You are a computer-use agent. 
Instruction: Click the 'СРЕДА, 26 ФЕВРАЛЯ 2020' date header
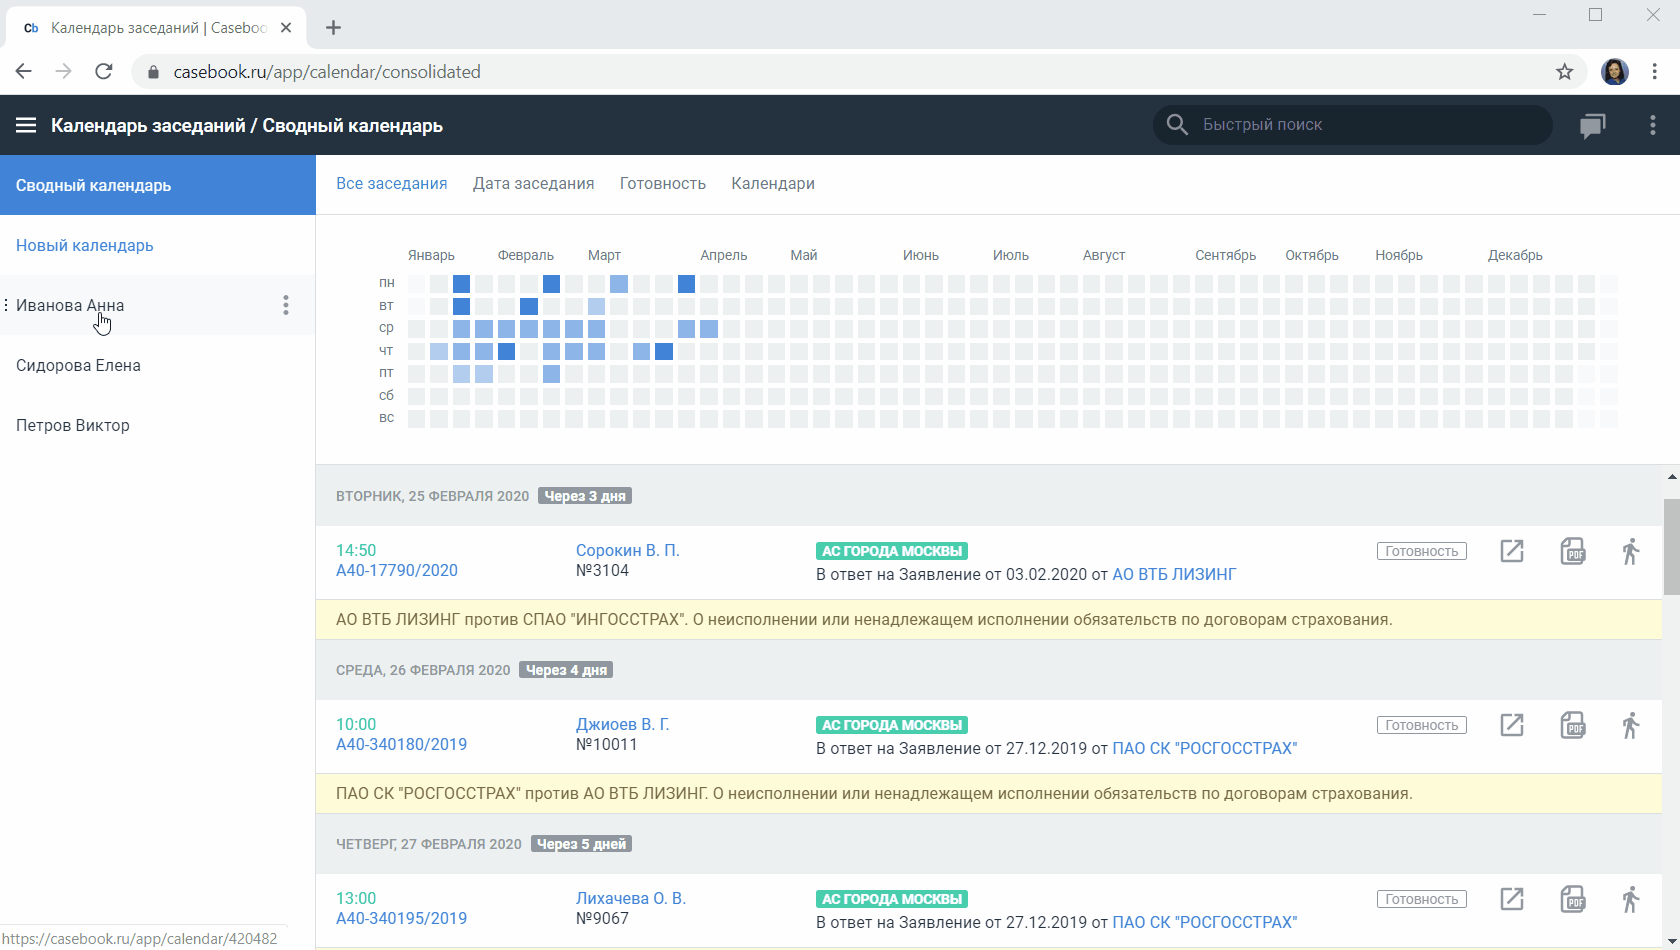point(423,670)
